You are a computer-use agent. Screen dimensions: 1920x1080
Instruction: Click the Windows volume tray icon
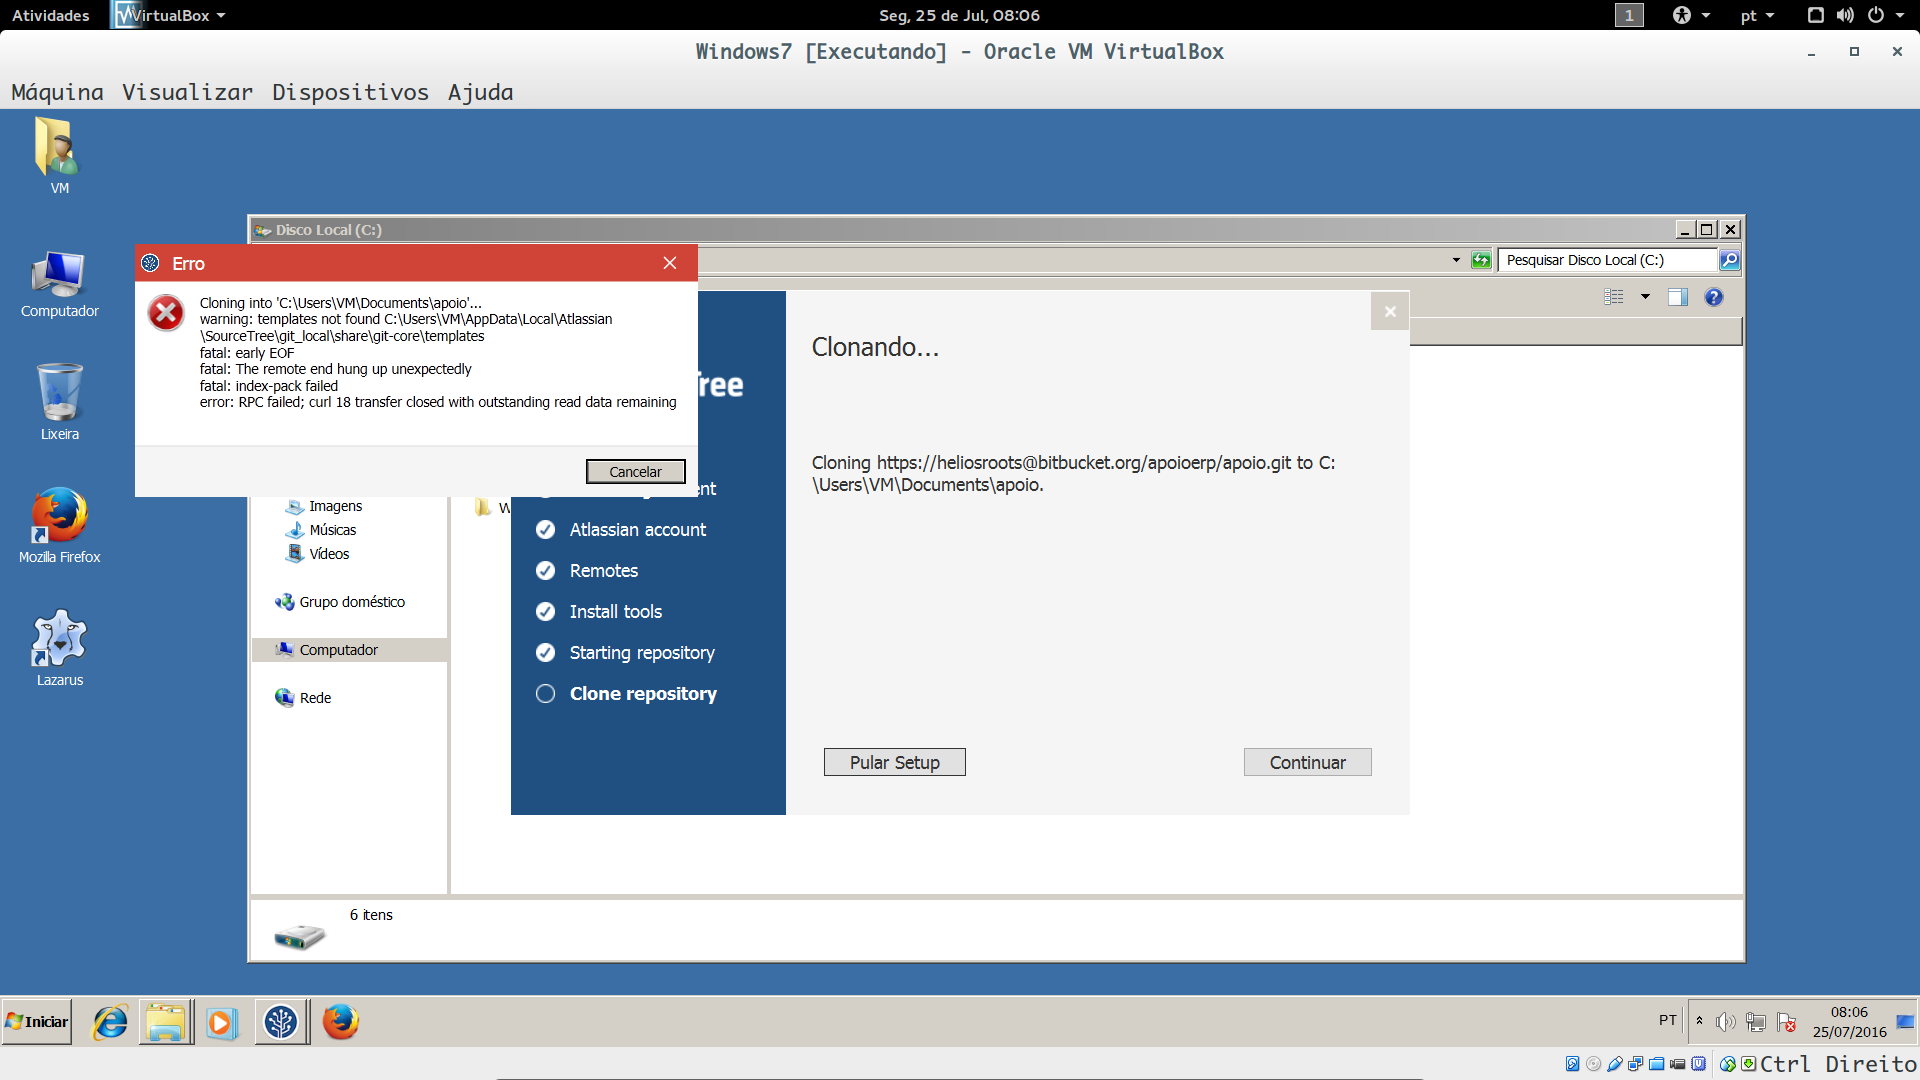click(1725, 1022)
